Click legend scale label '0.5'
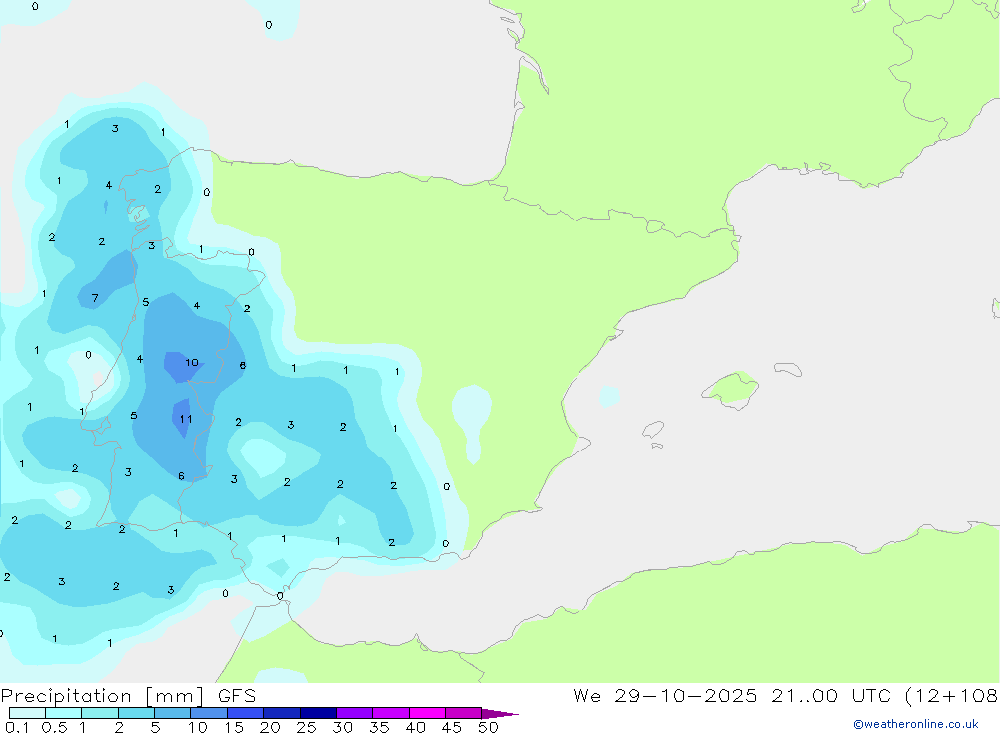The height and width of the screenshot is (733, 1000). 54,727
